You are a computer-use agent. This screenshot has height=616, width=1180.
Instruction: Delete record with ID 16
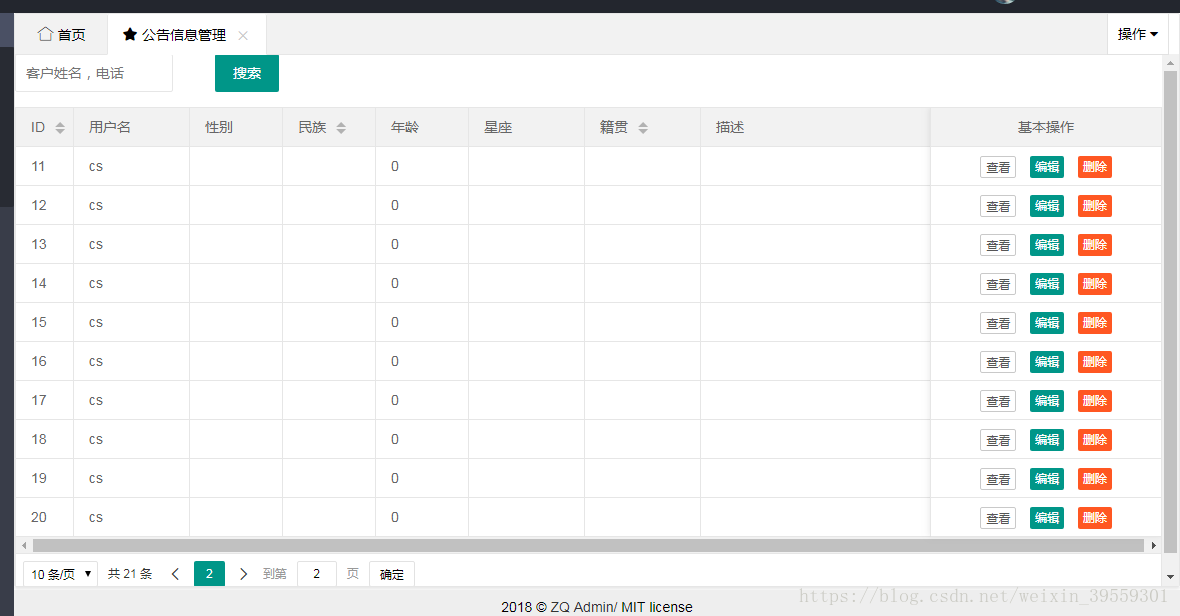pyautogui.click(x=1095, y=363)
